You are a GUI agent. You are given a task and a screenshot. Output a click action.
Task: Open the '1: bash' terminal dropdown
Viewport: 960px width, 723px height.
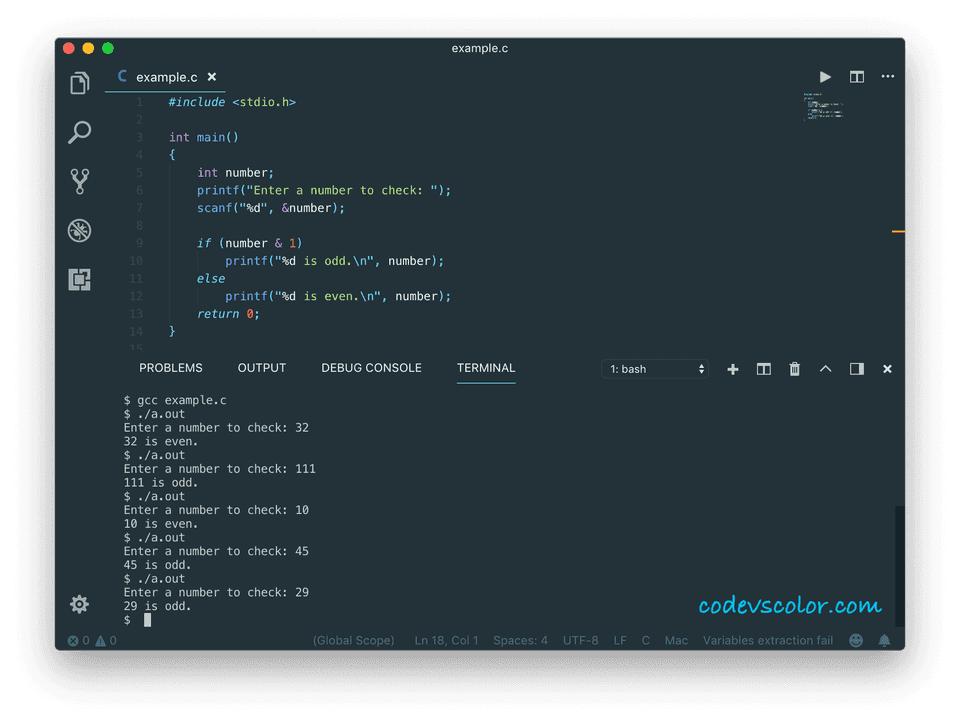[655, 369]
